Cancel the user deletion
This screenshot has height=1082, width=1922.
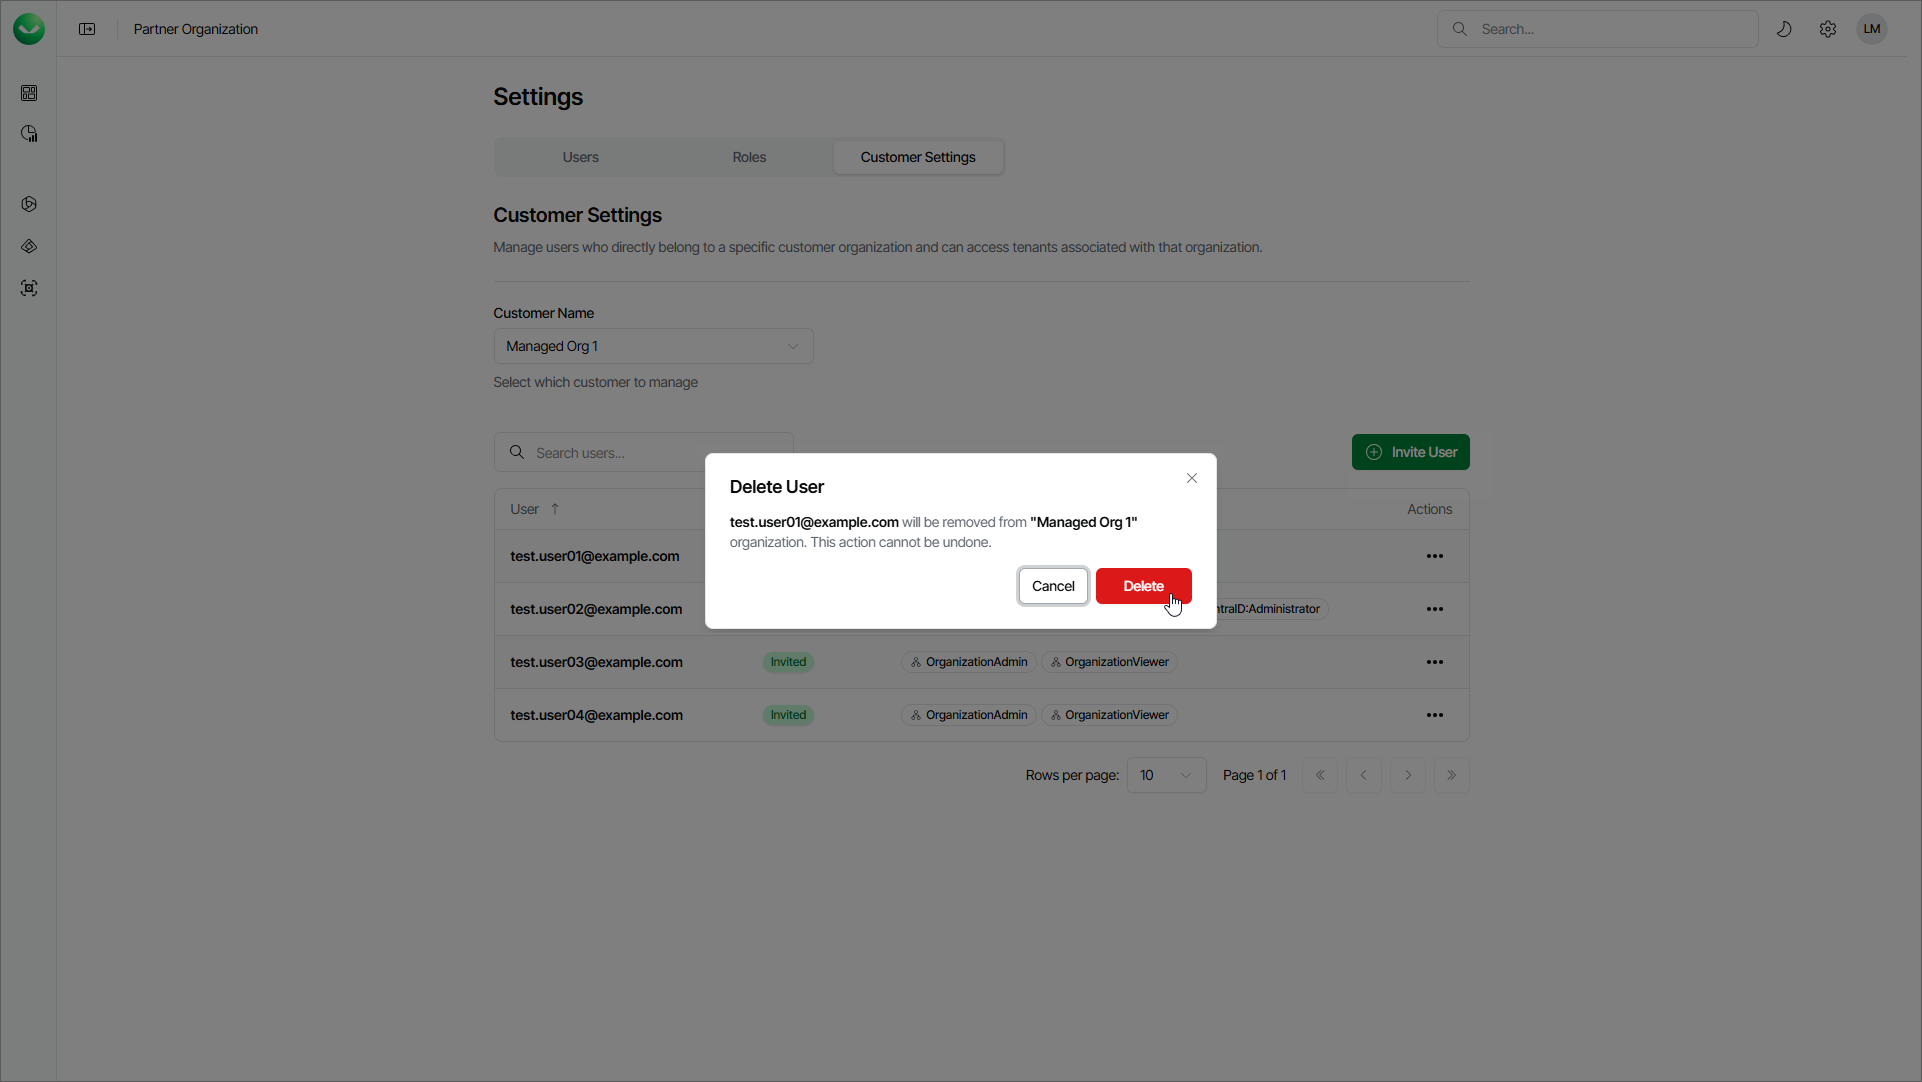tap(1053, 586)
